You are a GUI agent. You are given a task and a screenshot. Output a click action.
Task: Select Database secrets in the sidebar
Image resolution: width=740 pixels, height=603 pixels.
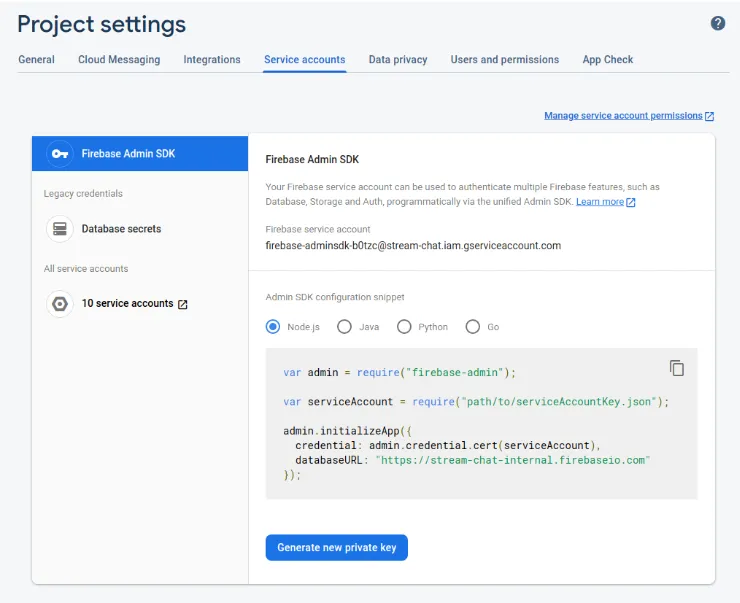pyautogui.click(x=121, y=229)
